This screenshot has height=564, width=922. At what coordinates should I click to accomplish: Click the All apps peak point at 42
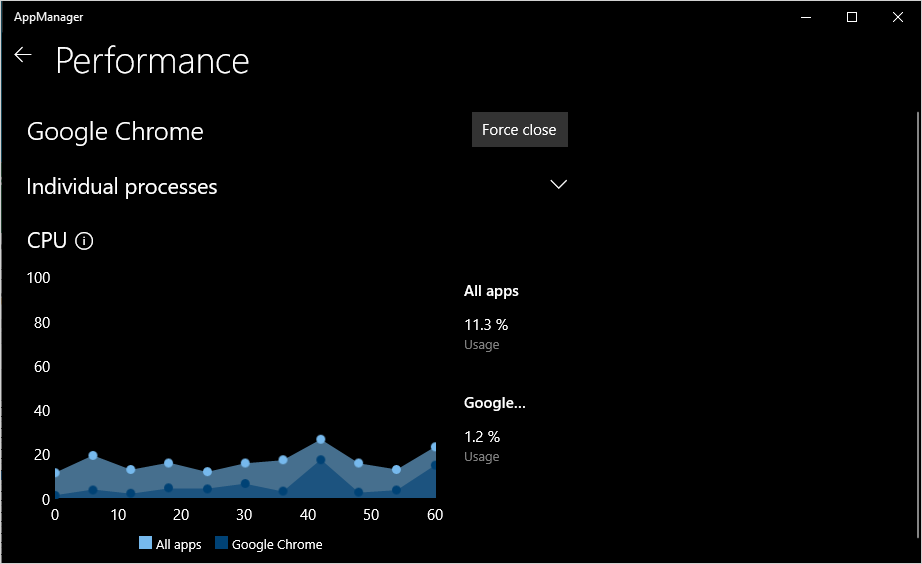click(320, 439)
